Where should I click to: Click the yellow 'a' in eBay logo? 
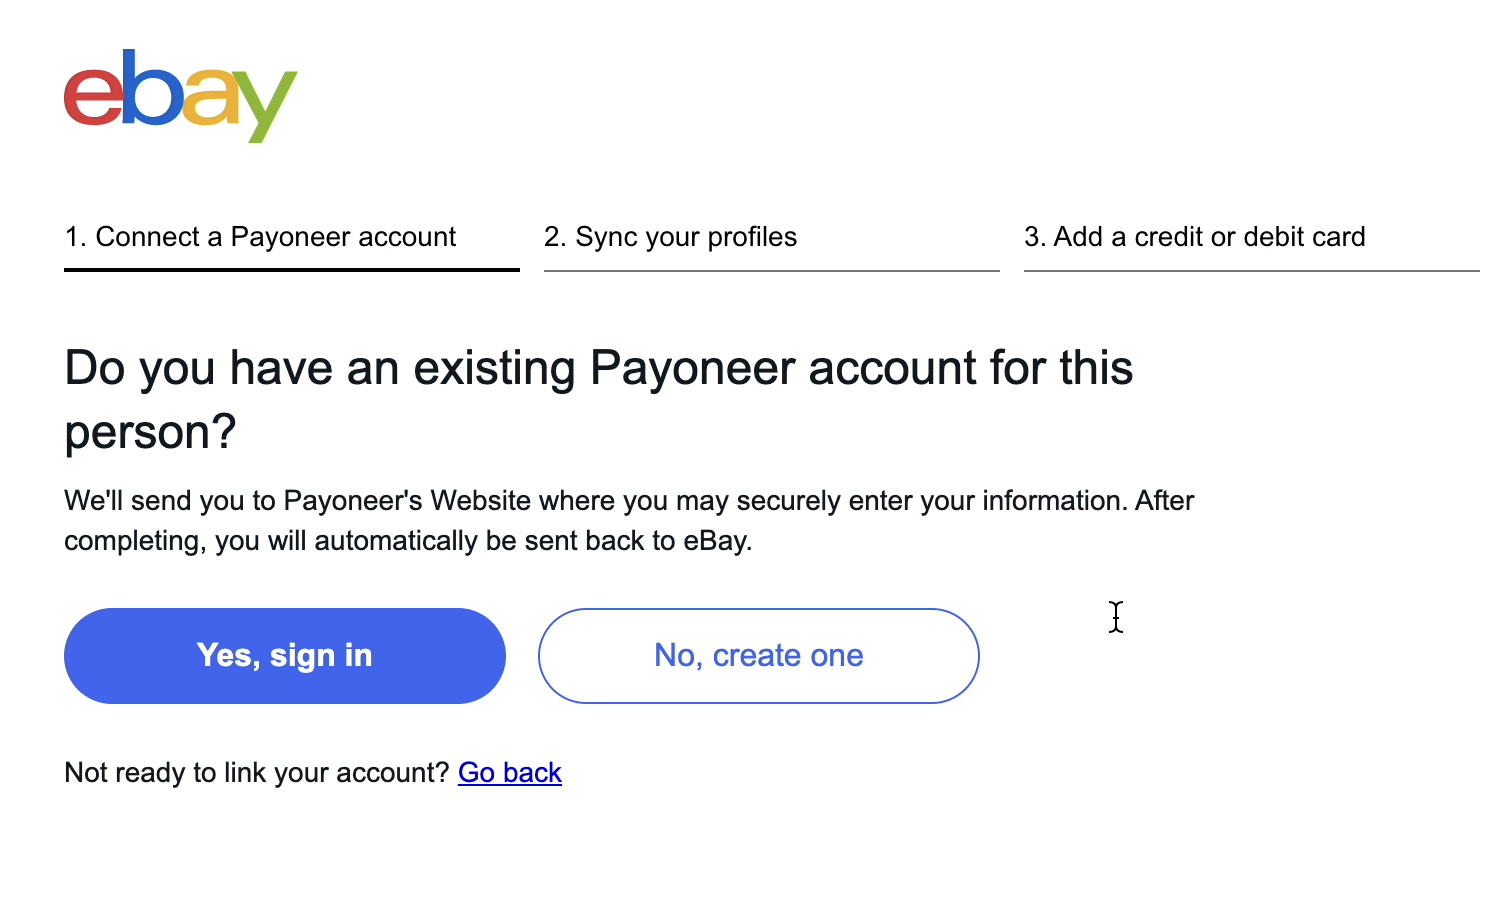coord(210,97)
